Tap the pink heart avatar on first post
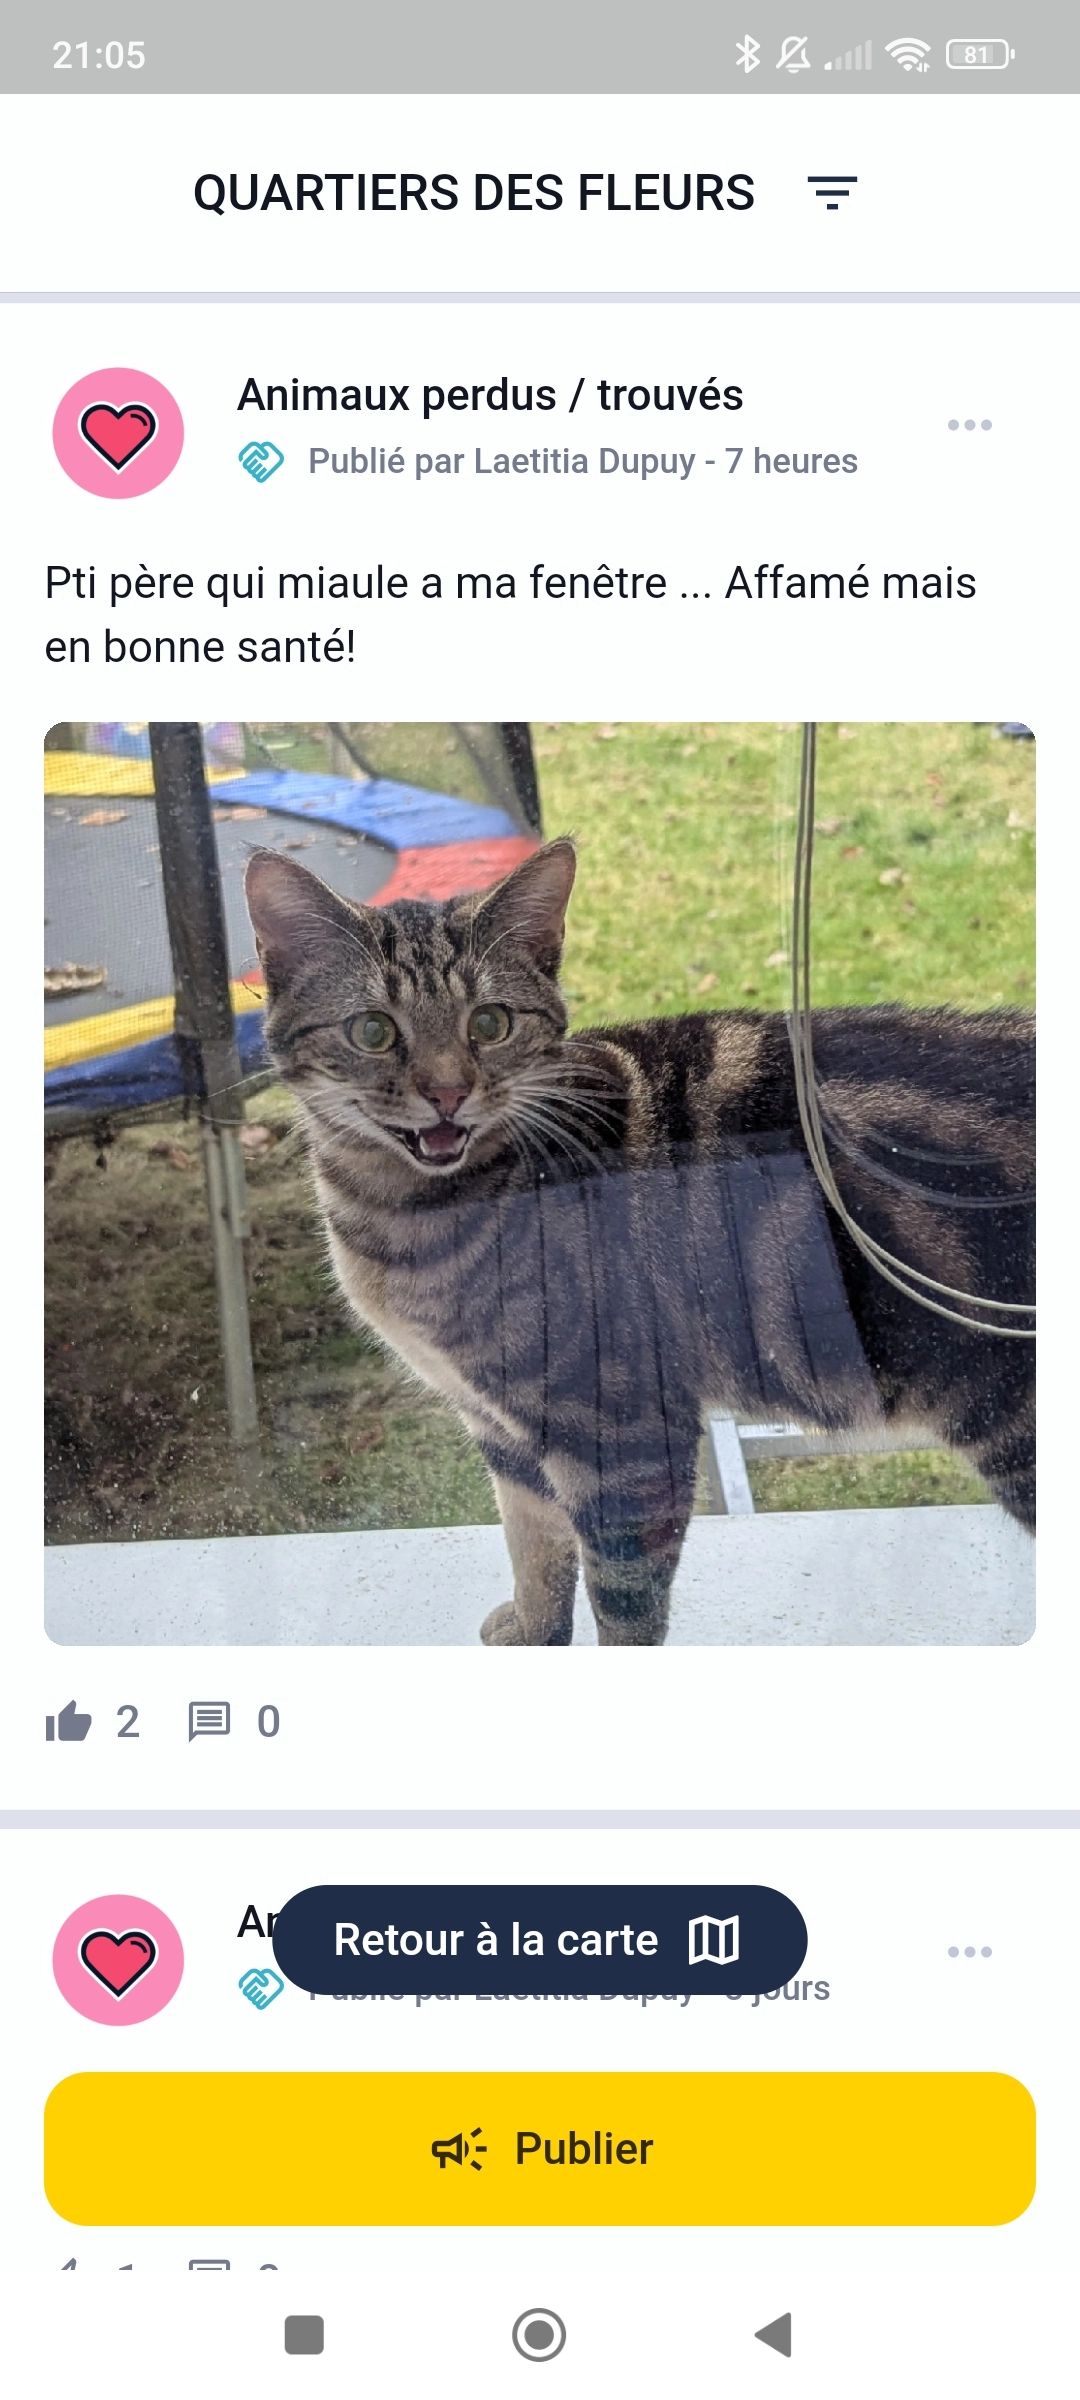1080x2400 pixels. [x=118, y=433]
